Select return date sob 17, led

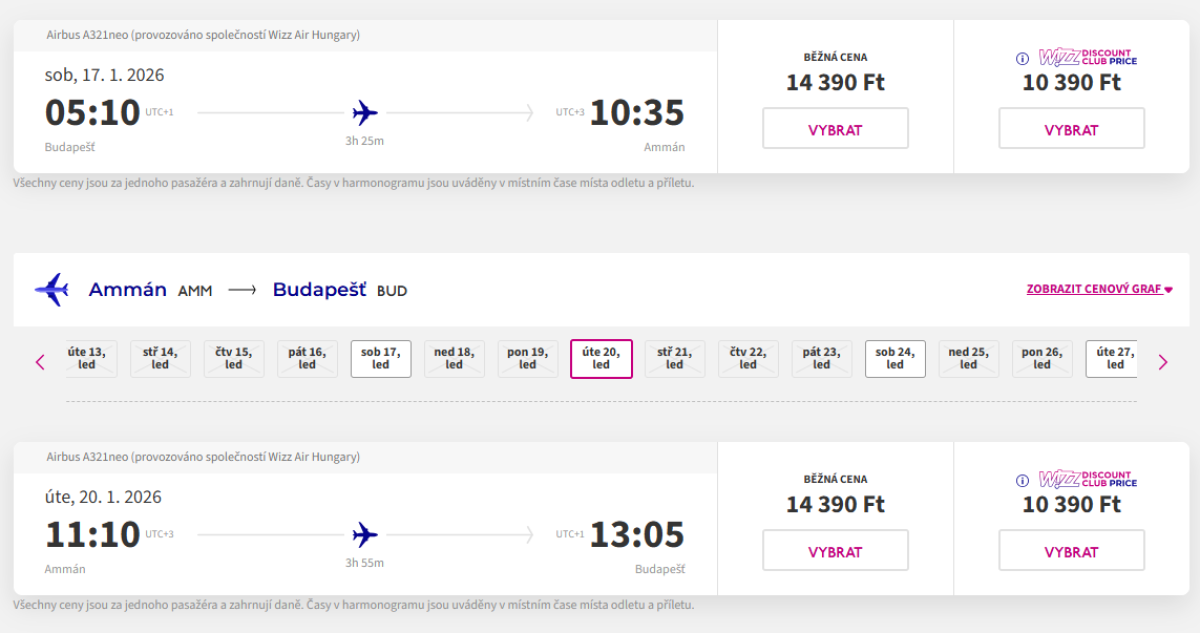click(381, 358)
